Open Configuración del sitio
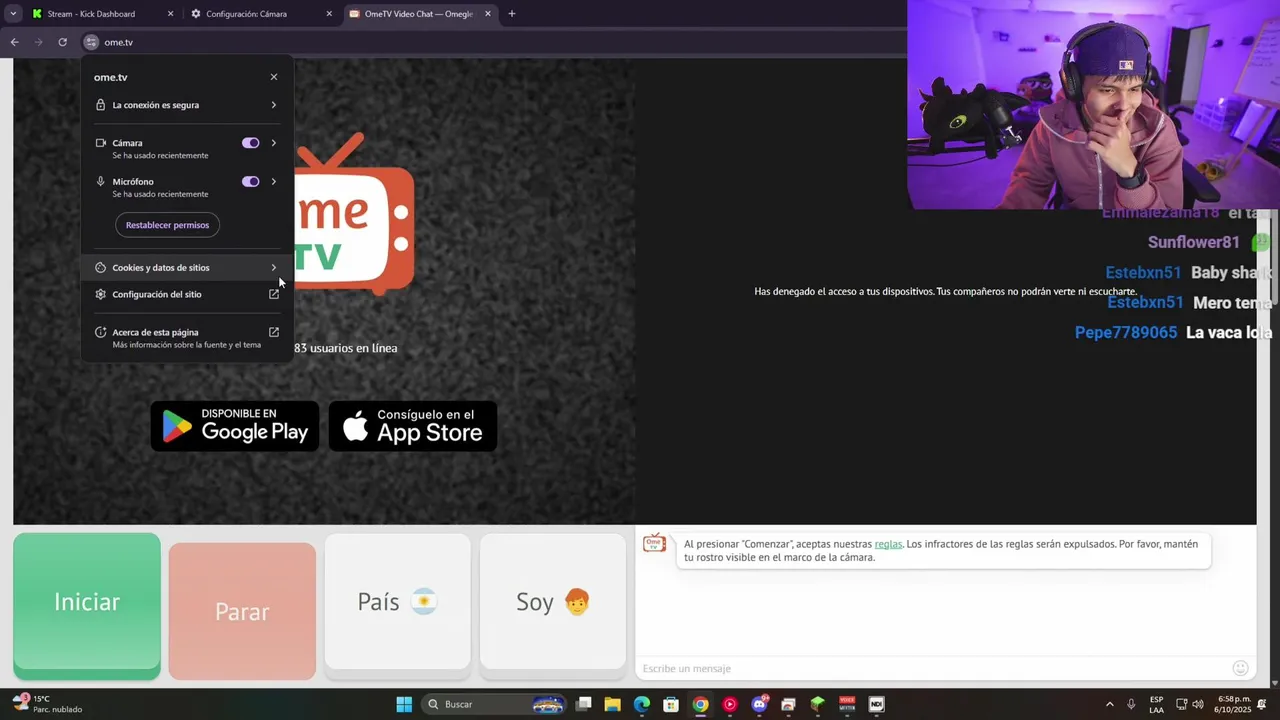This screenshot has width=1280, height=720. (x=187, y=294)
